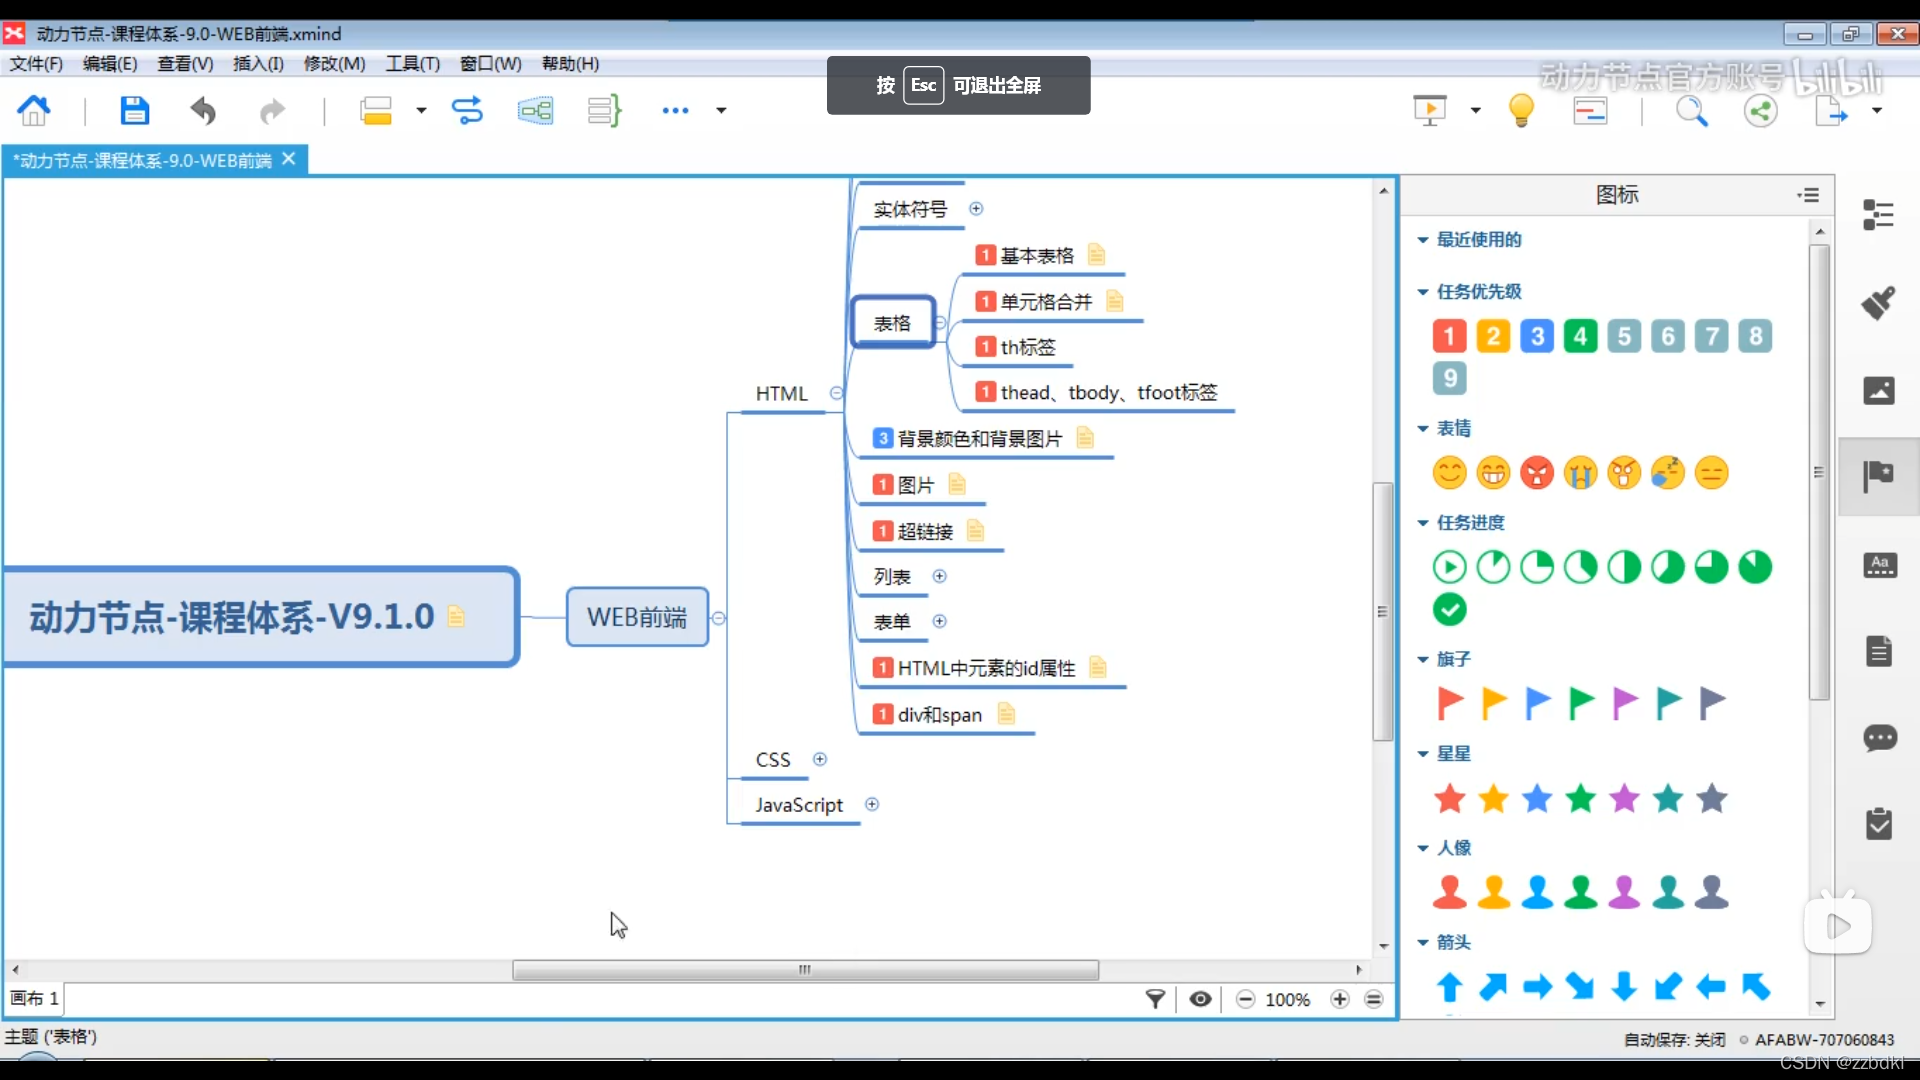Open the 工具(T) menu

412,63
